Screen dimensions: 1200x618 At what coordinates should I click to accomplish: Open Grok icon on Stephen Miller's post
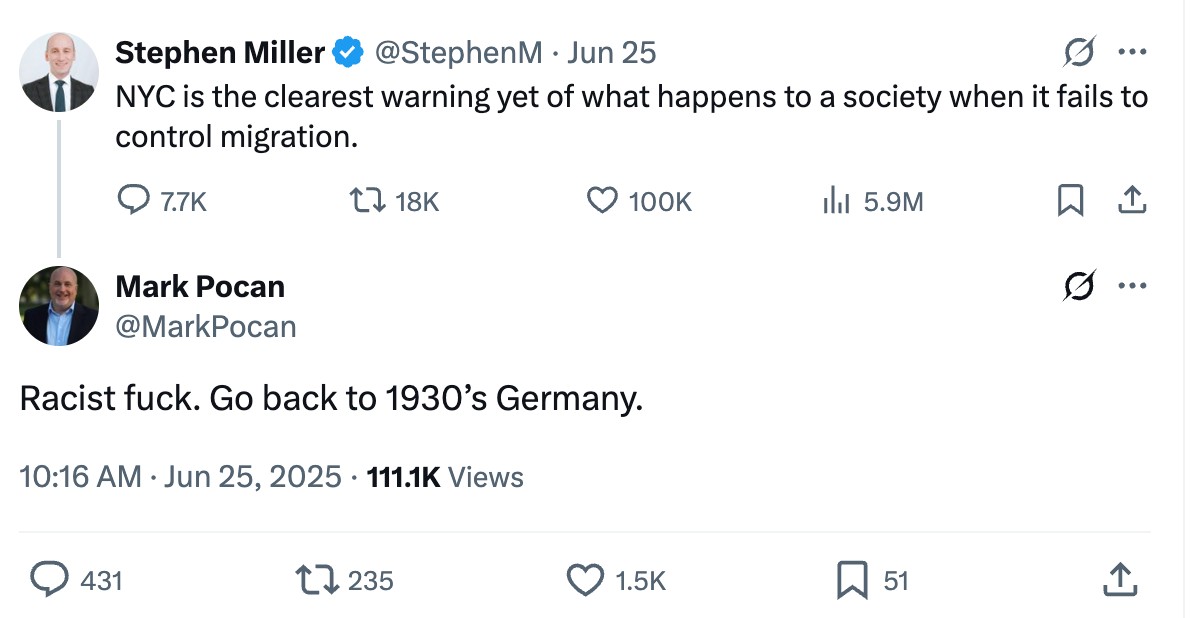pyautogui.click(x=1080, y=51)
